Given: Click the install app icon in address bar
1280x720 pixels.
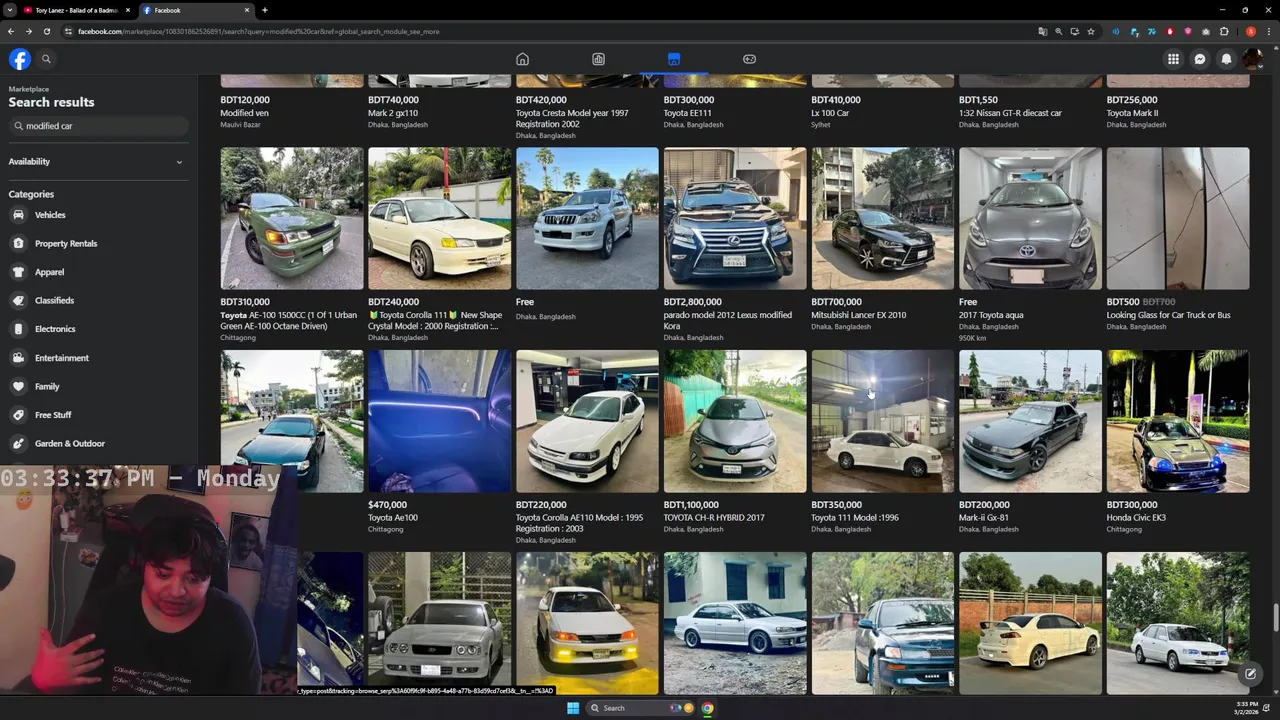Looking at the screenshot, I should coord(1074,31).
